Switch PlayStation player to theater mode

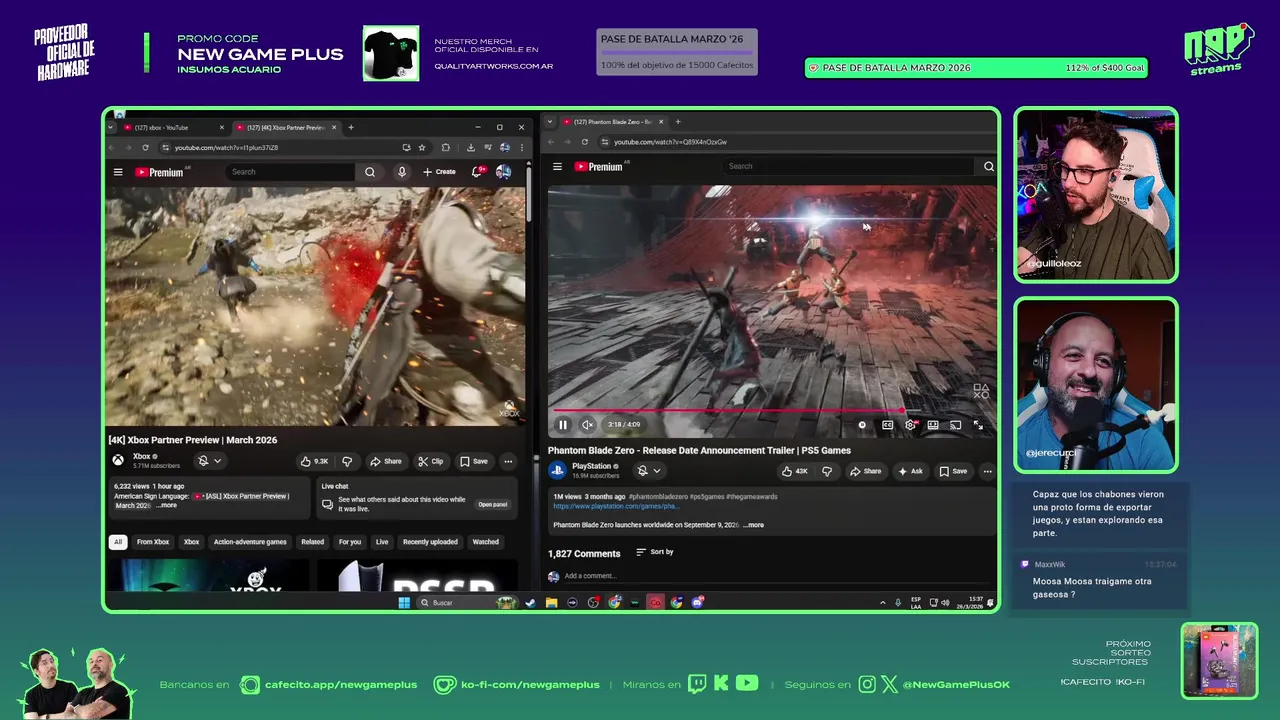[933, 425]
